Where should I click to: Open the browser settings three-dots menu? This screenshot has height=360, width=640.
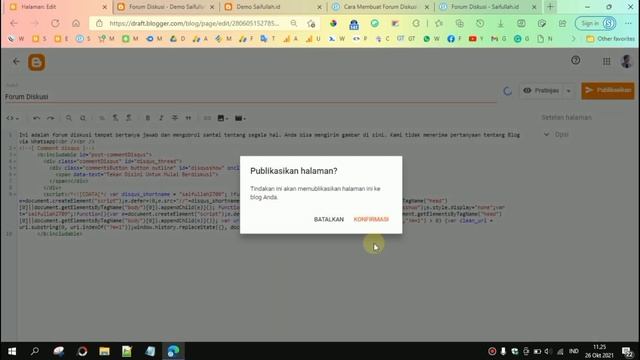point(628,24)
